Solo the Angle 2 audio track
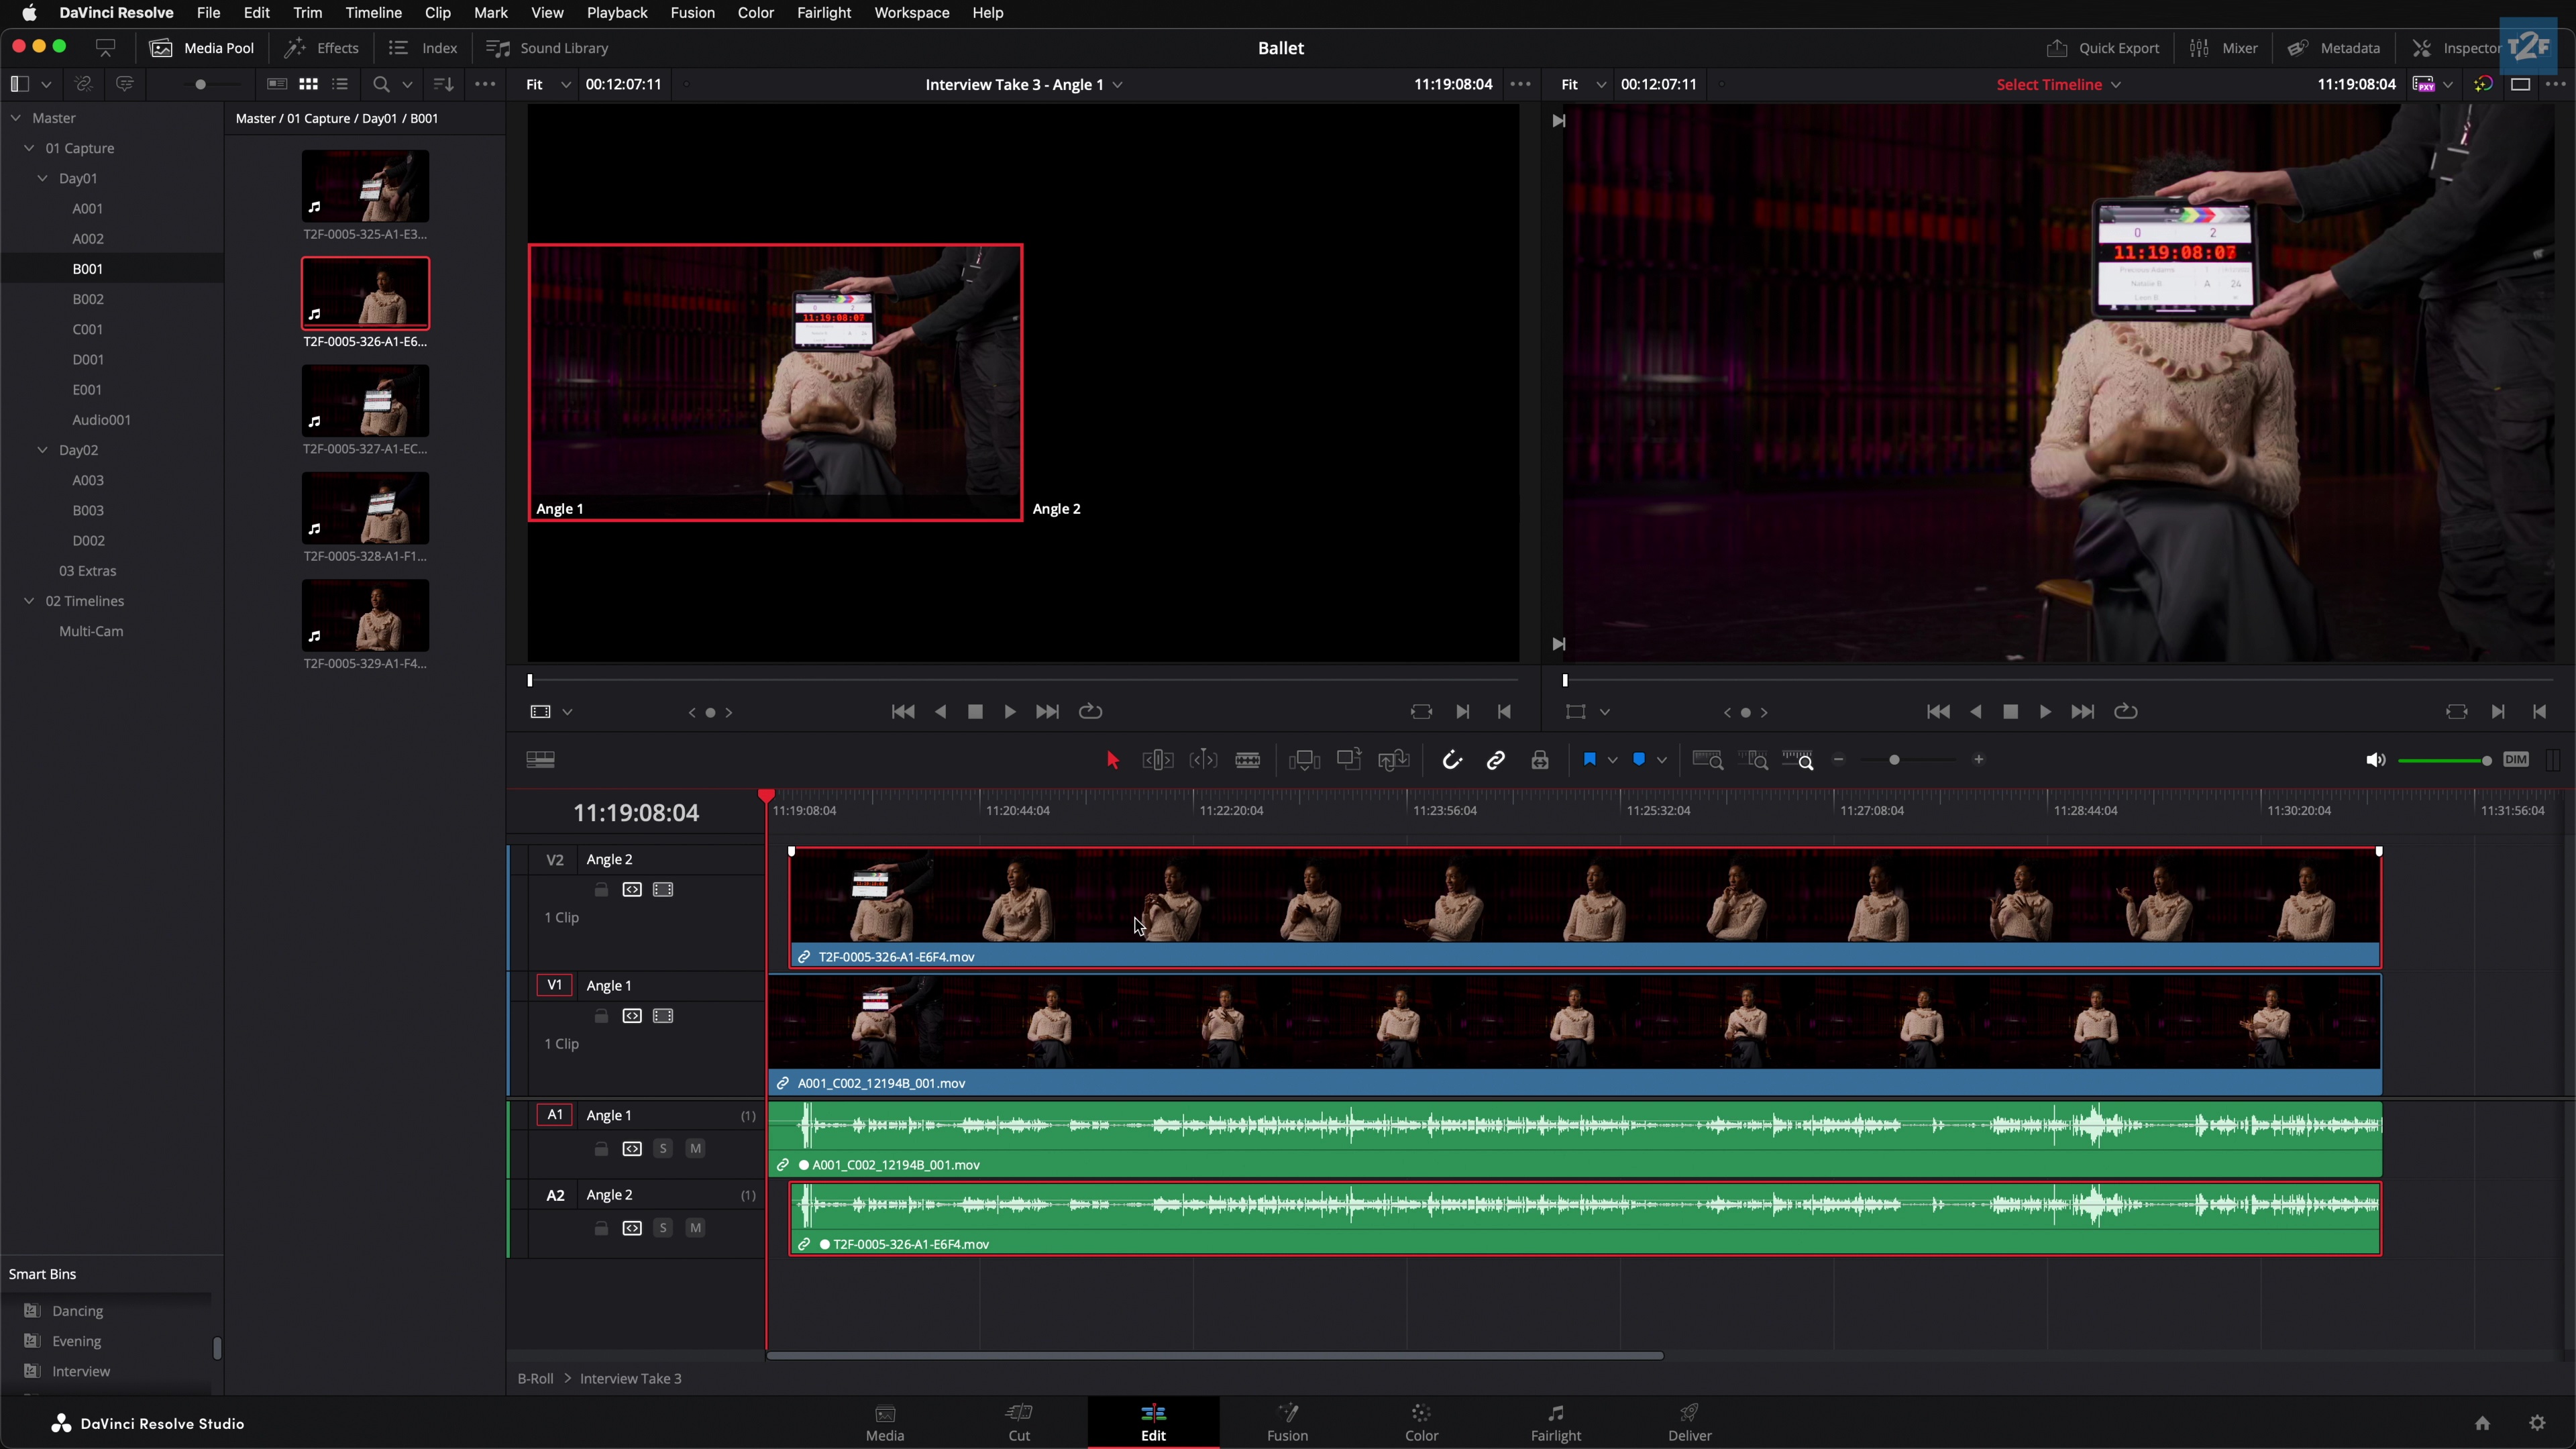 tap(663, 1228)
